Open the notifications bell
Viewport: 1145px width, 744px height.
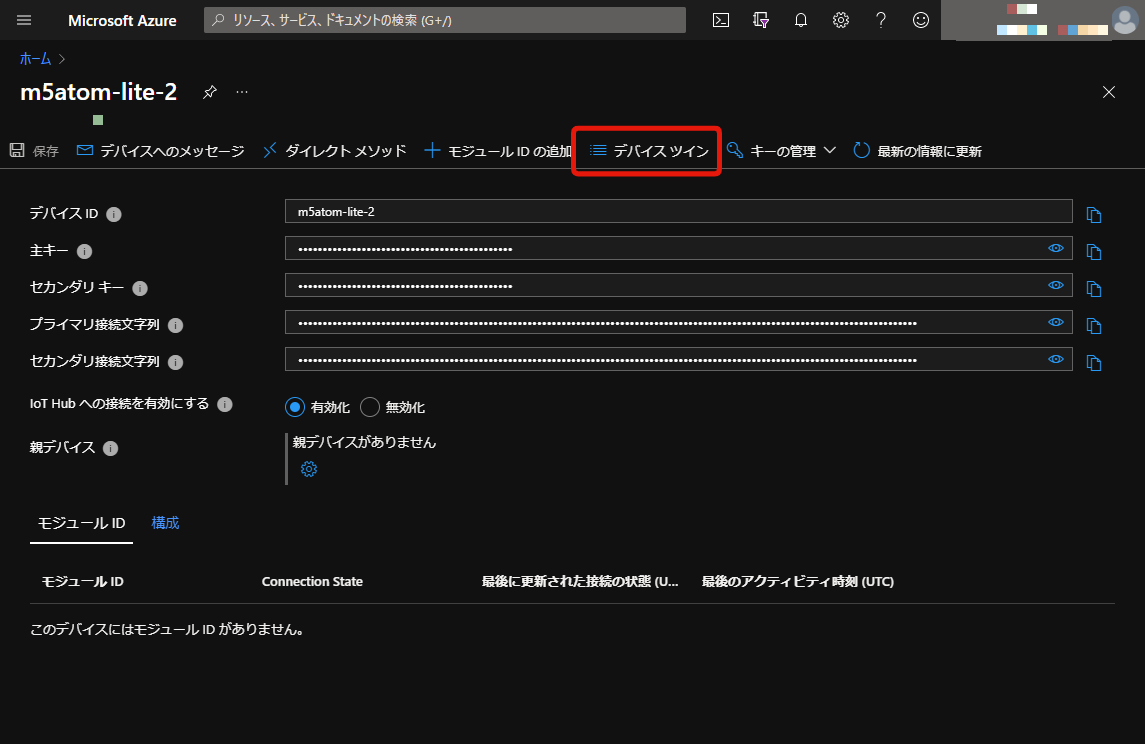click(x=801, y=20)
